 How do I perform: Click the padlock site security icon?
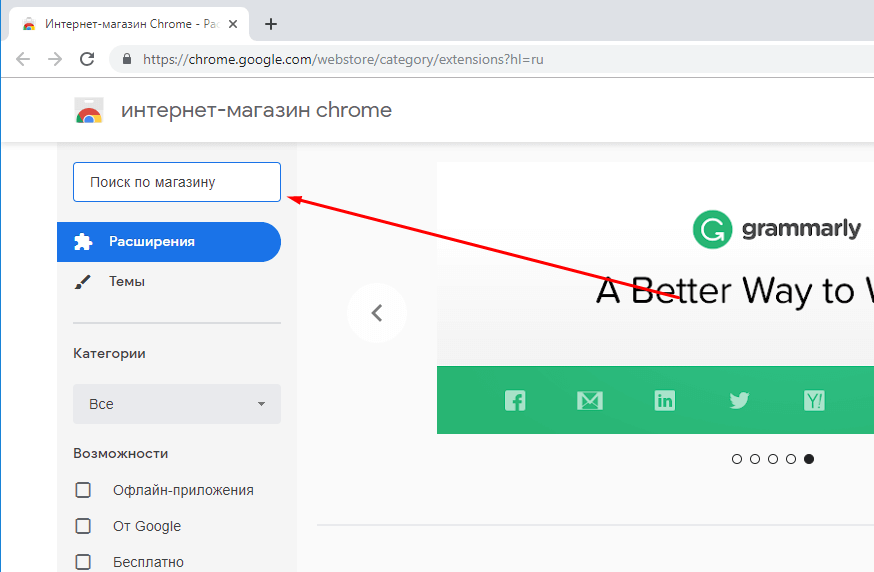pyautogui.click(x=127, y=59)
